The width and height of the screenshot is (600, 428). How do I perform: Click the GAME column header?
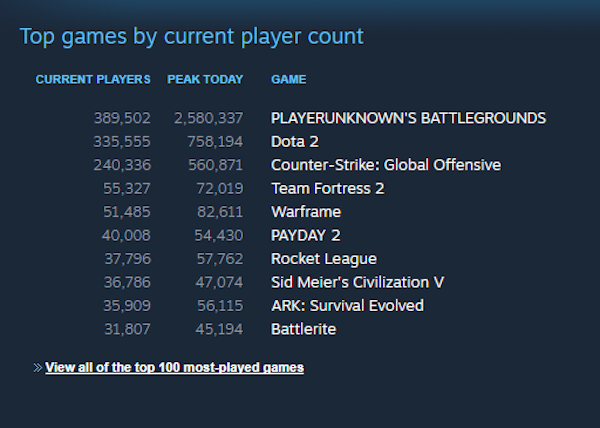coord(289,80)
